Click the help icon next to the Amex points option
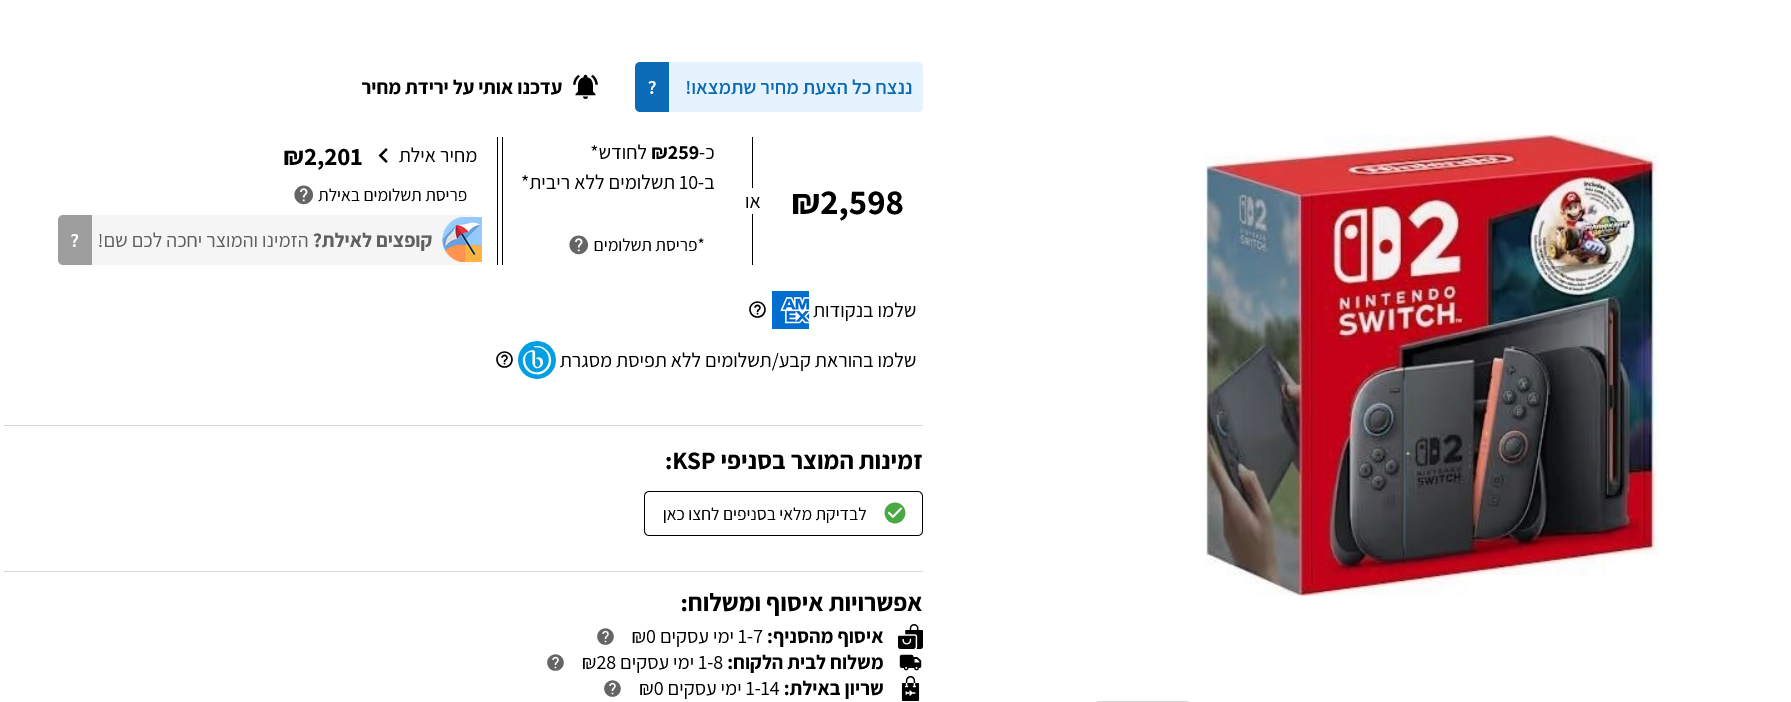Image resolution: width=1791 pixels, height=702 pixels. (757, 310)
